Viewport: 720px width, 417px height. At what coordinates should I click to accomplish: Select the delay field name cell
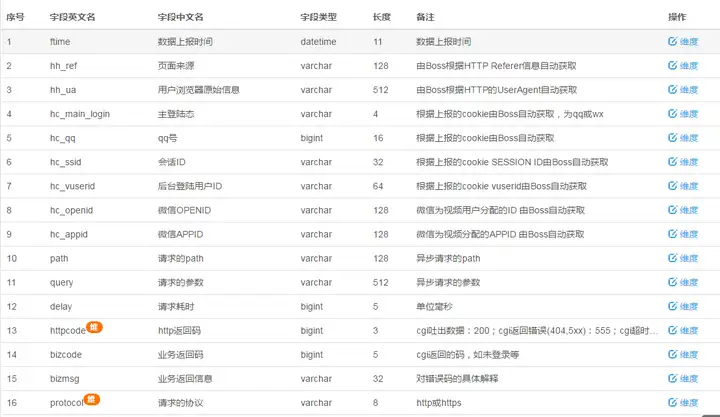point(61,307)
